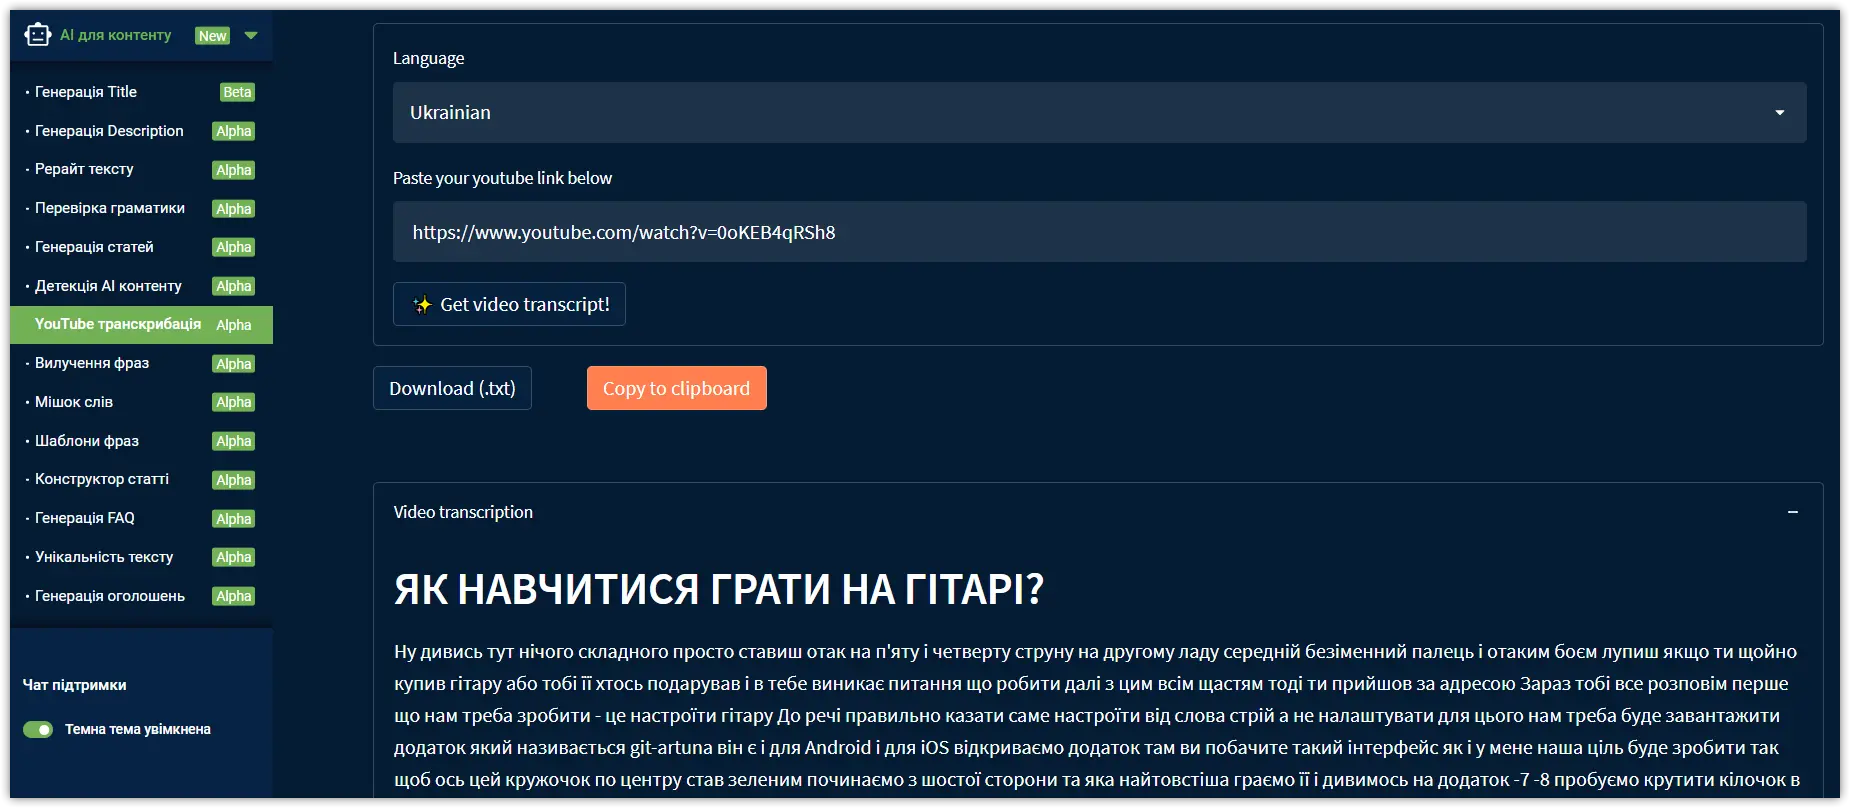1850x808 pixels.
Task: Open Мішок слів tool
Action: [74, 402]
